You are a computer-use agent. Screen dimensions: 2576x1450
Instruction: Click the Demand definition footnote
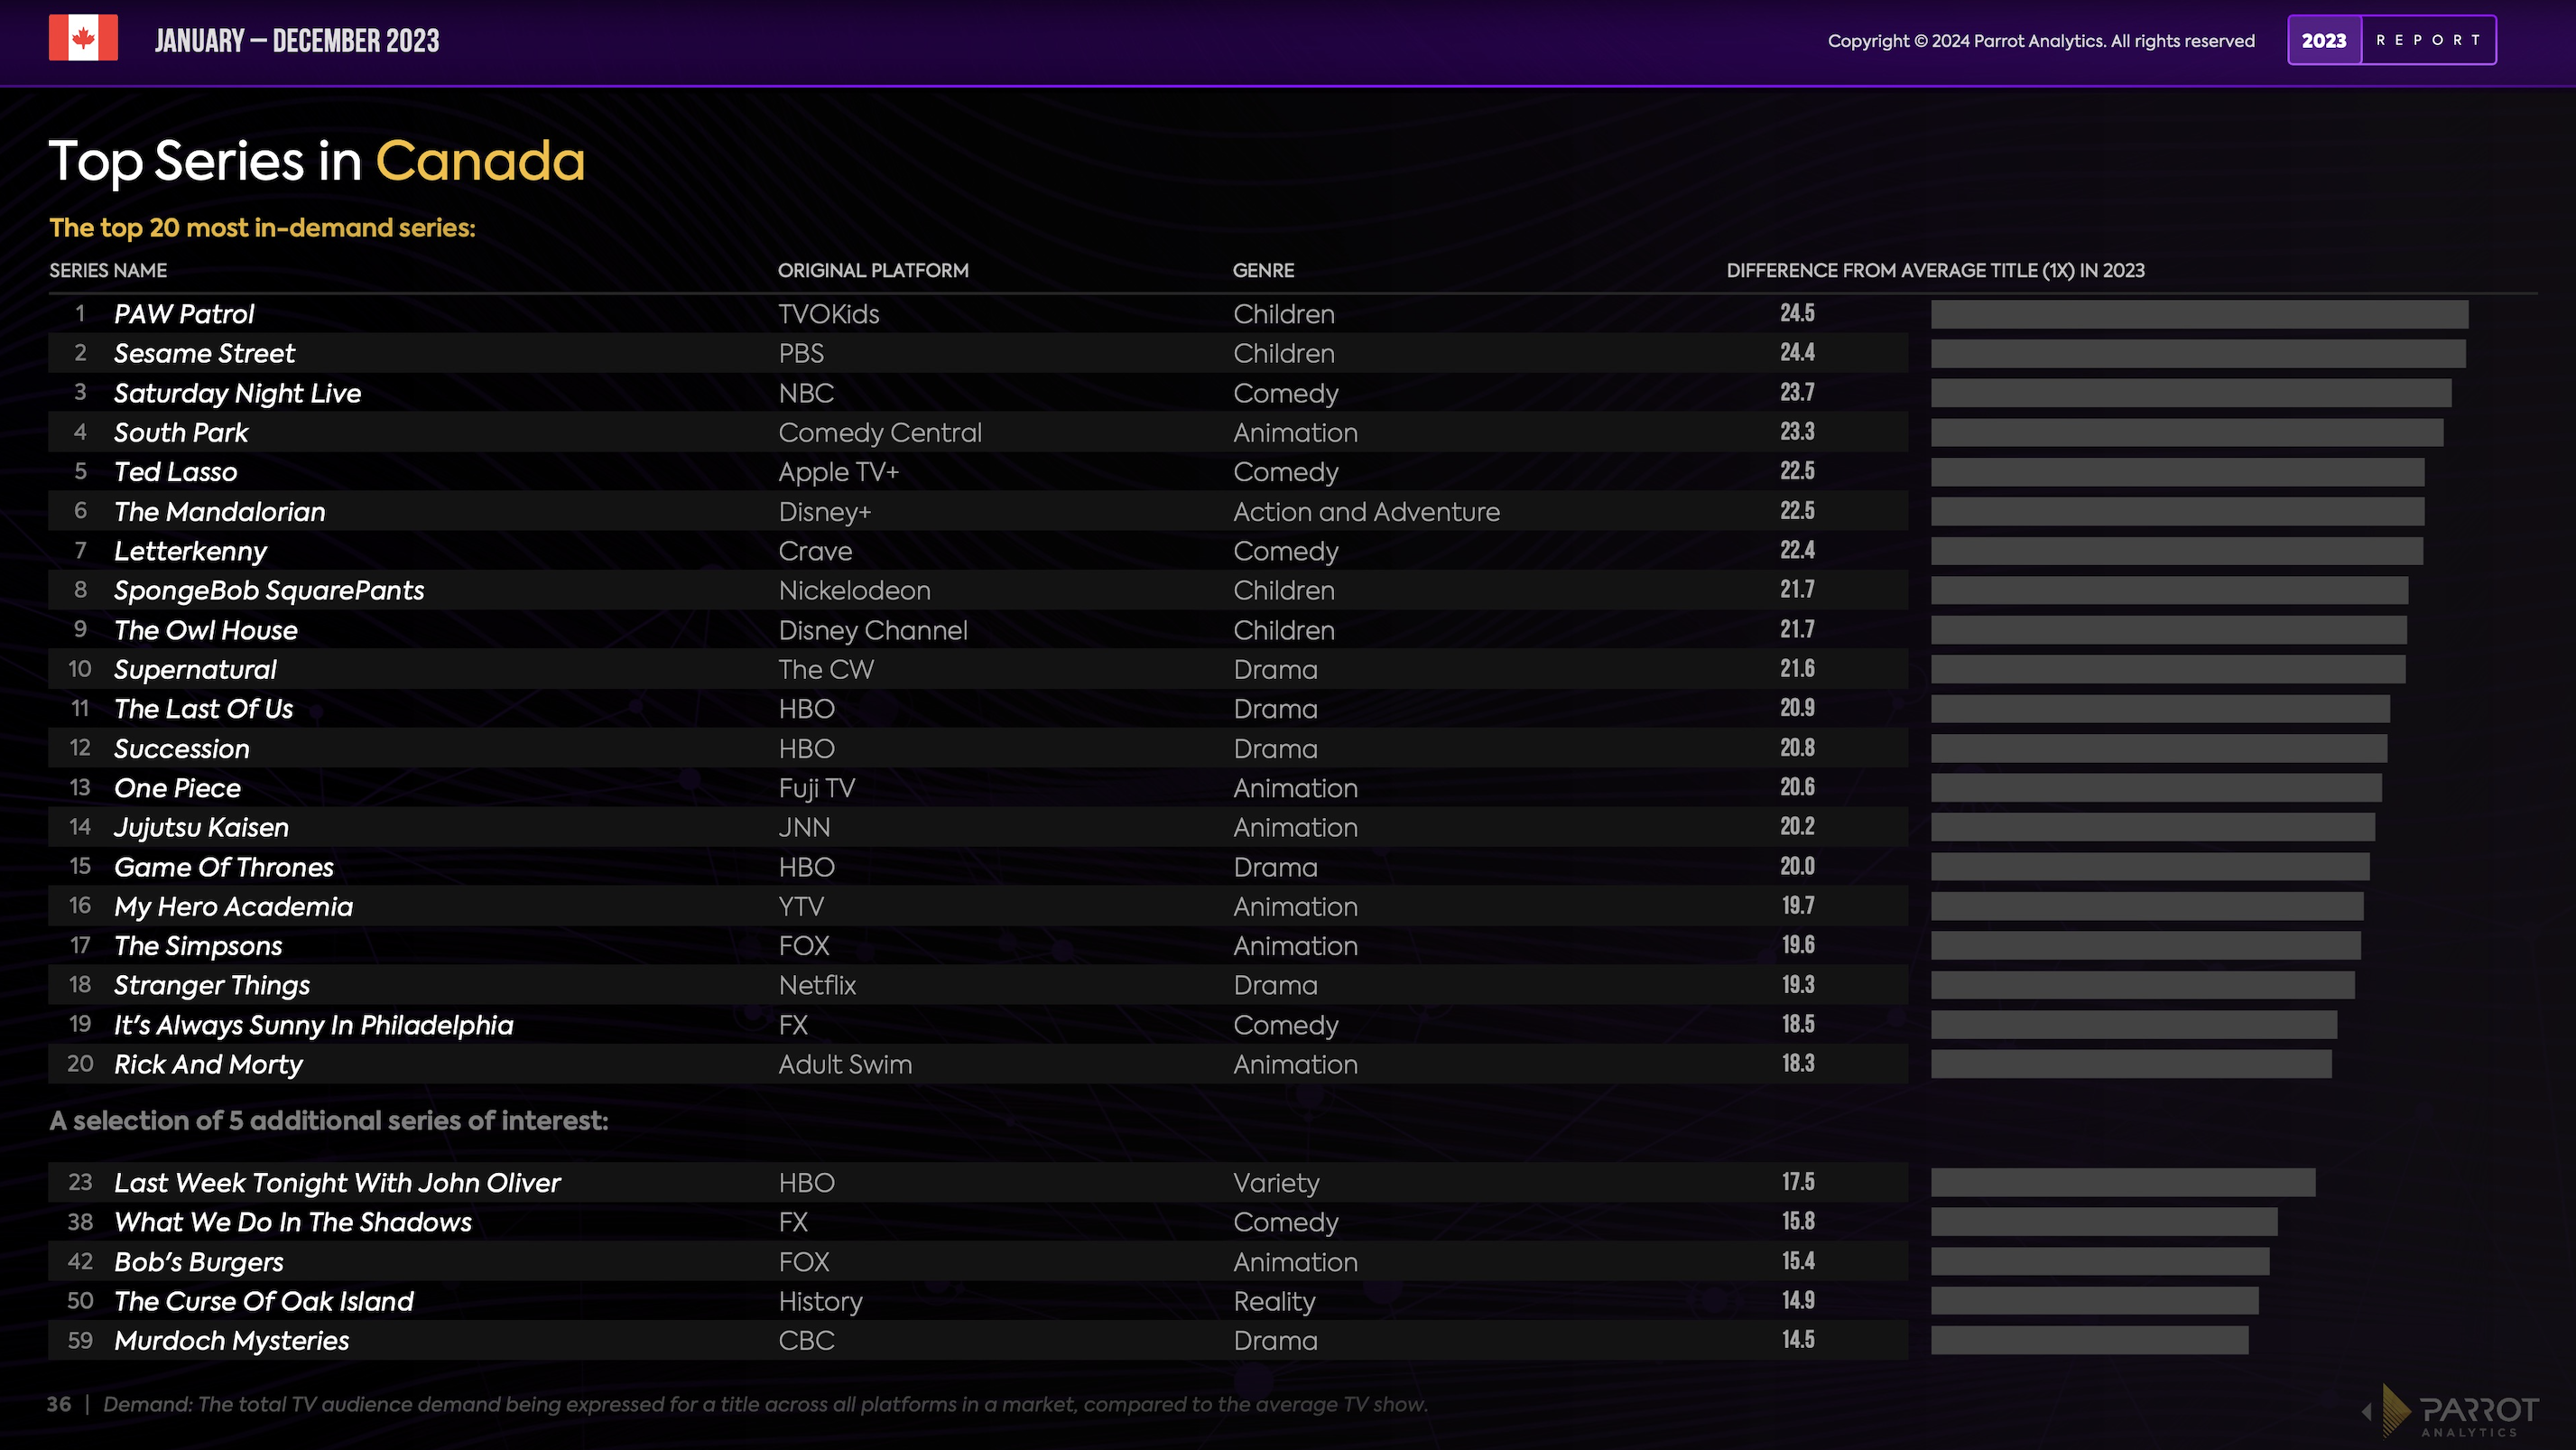[765, 1405]
